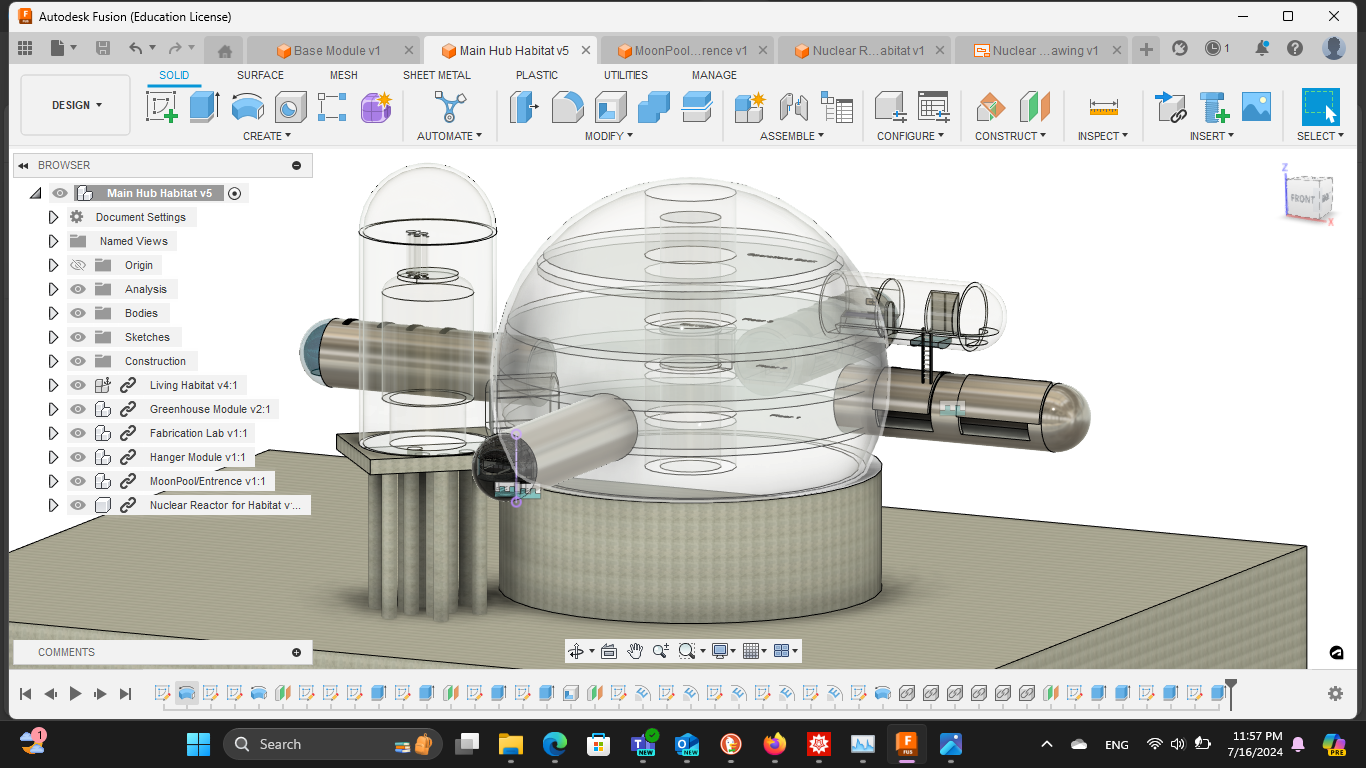Open the DESIGN workspace dropdown
The height and width of the screenshot is (768, 1366).
point(76,105)
